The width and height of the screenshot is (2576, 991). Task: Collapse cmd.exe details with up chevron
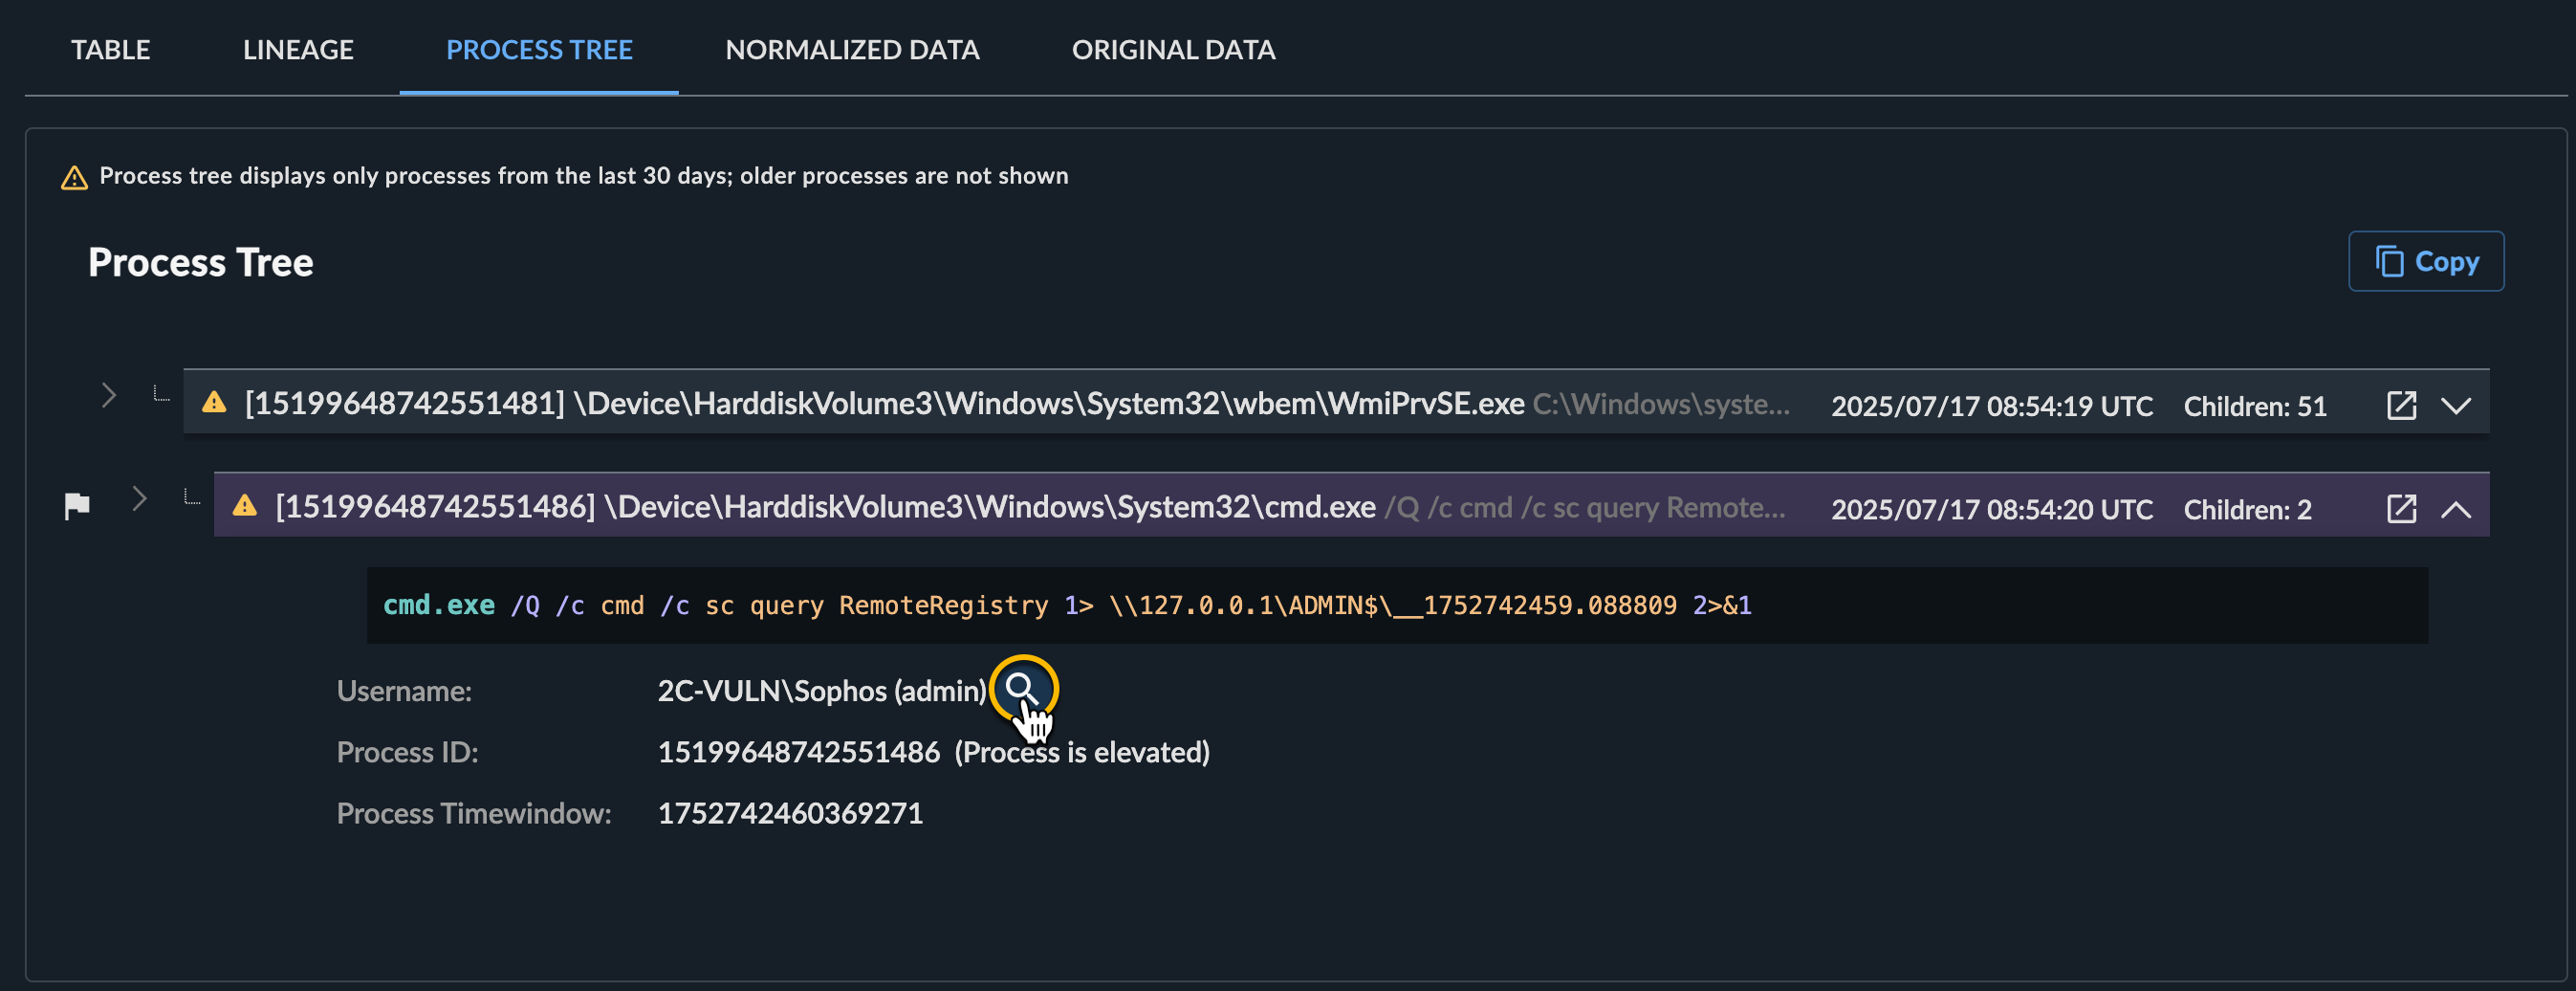pyautogui.click(x=2456, y=509)
